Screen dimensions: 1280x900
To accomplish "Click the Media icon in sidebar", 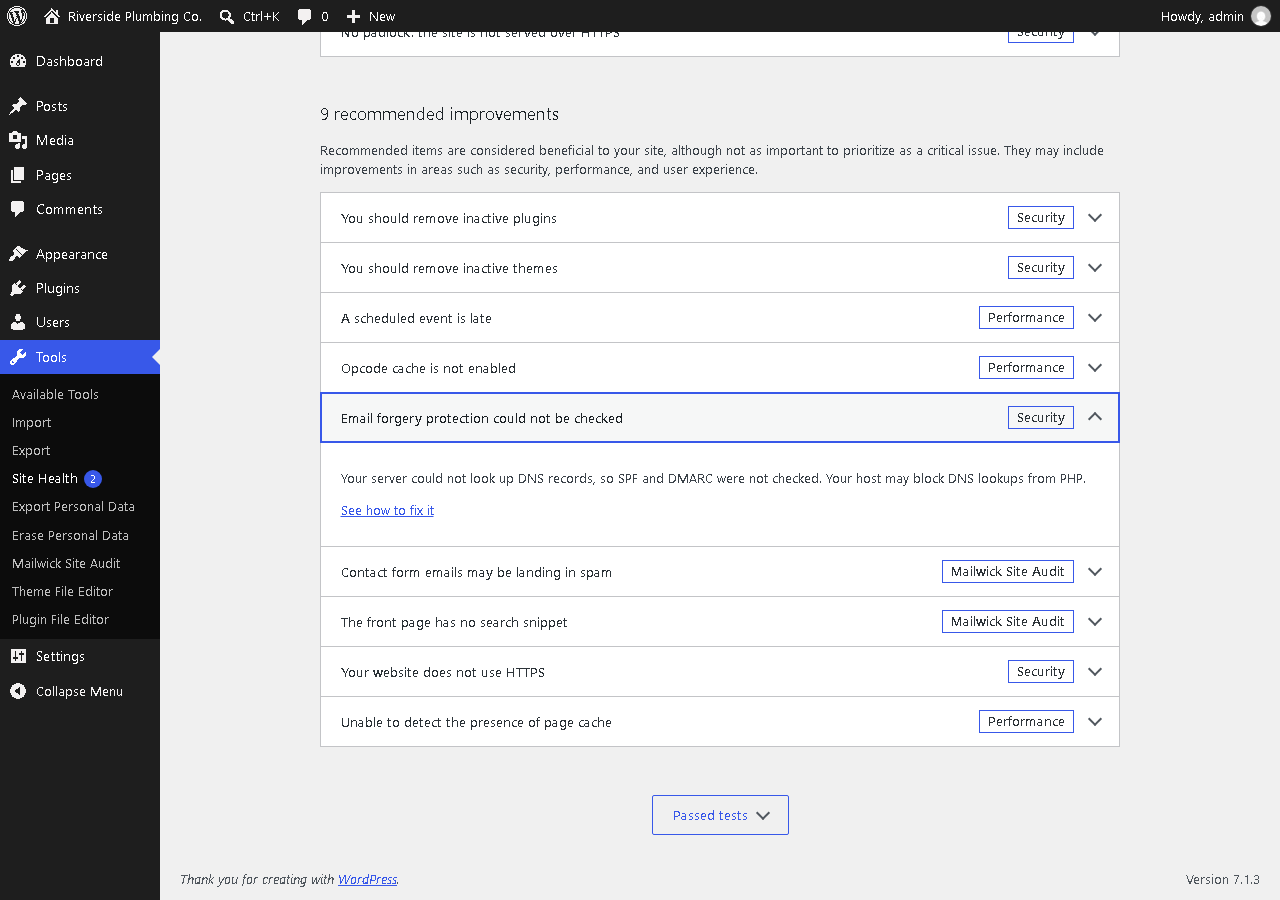I will click(x=18, y=140).
